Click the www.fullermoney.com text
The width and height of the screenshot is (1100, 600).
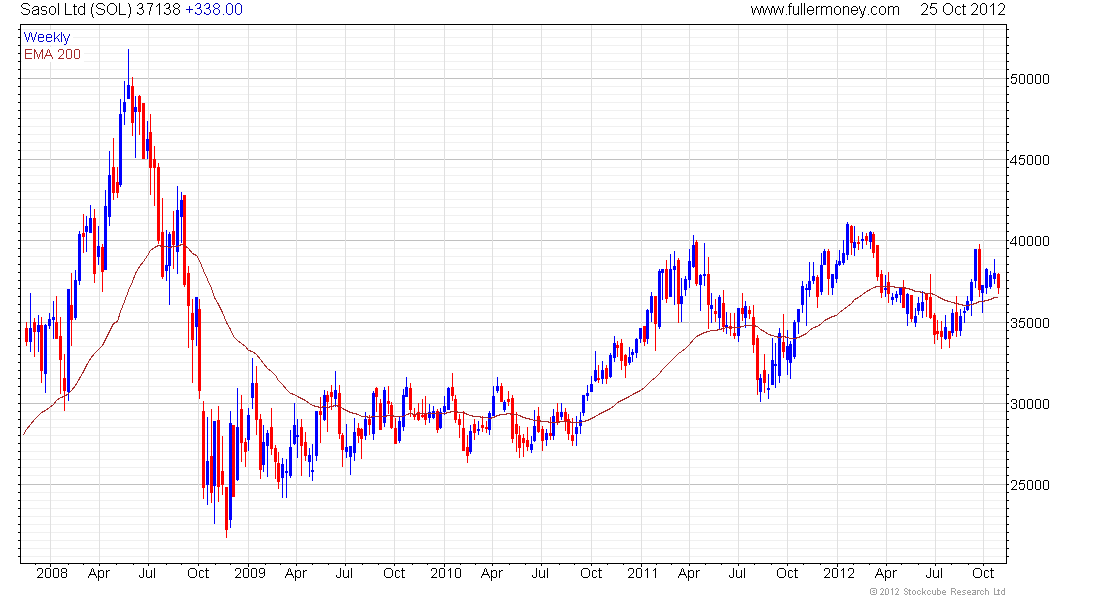pos(825,10)
